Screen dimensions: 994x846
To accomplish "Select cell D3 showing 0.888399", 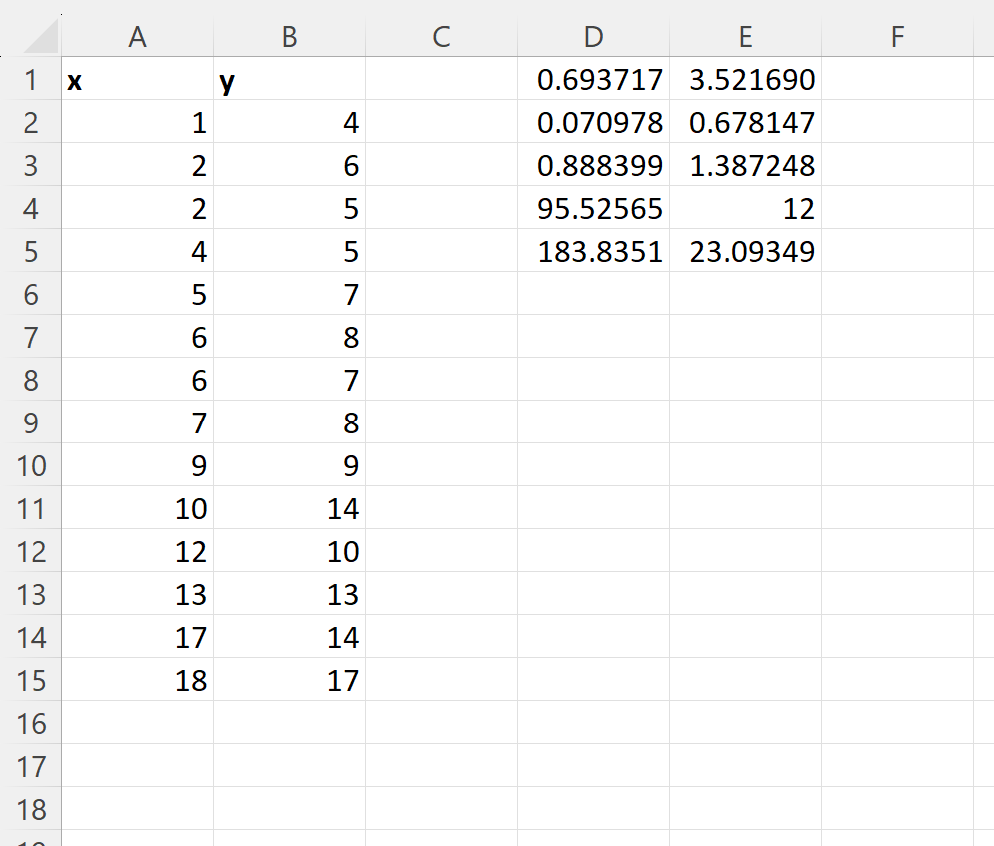I will point(593,165).
